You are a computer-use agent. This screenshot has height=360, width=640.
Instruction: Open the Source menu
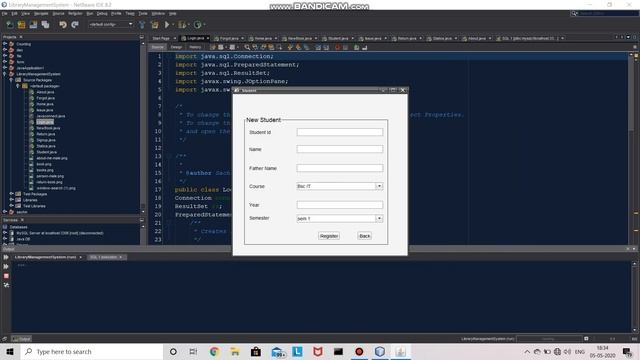coord(58,13)
